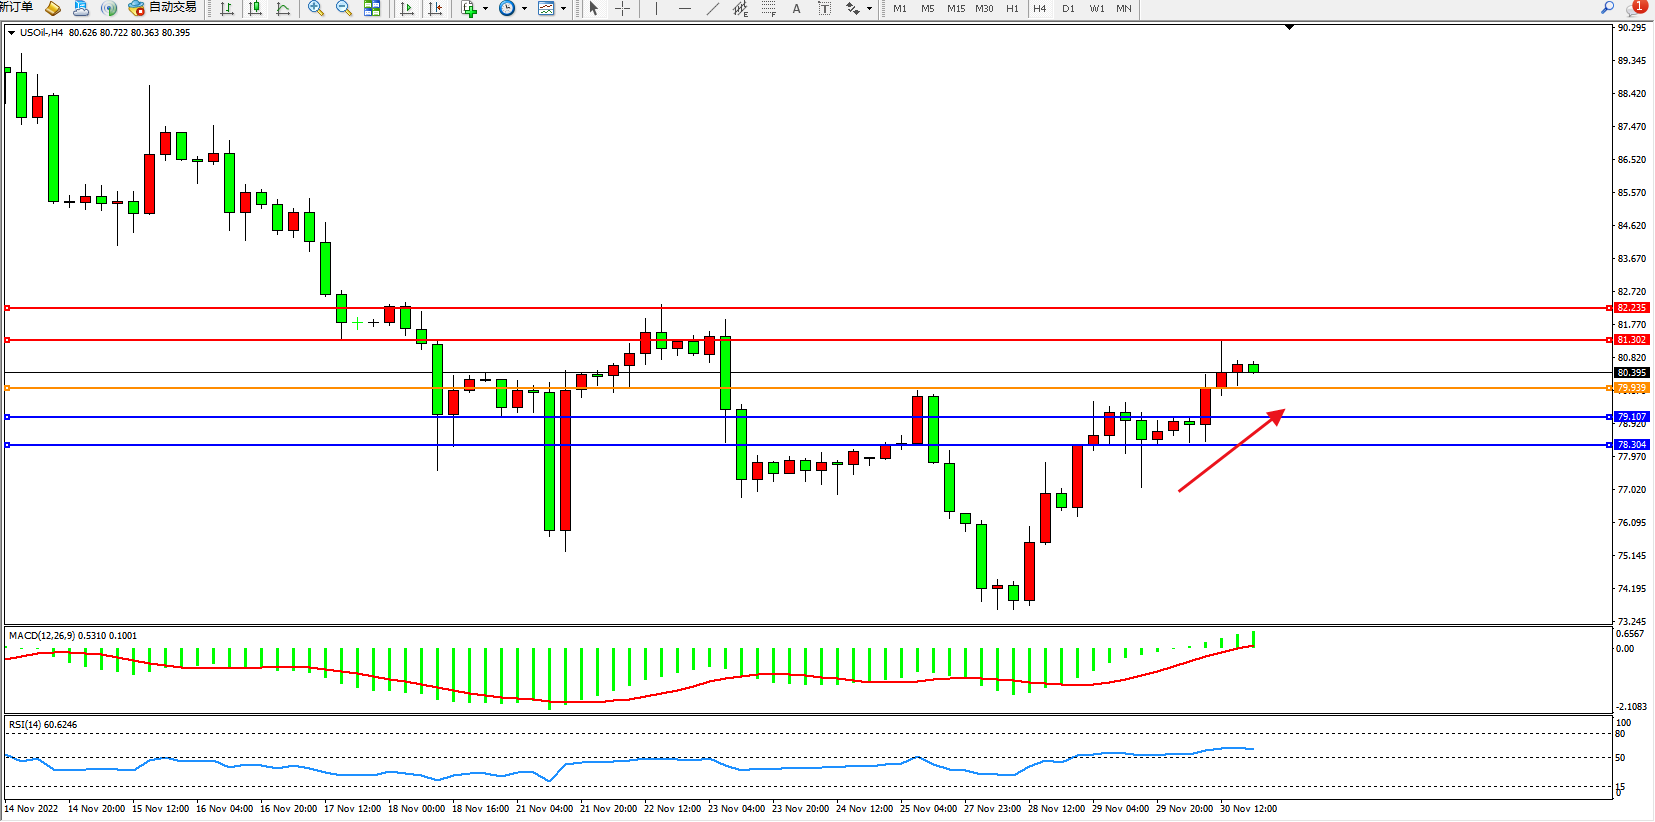Select the Horizontal Line tool
Image resolution: width=1655 pixels, height=822 pixels.
[684, 9]
